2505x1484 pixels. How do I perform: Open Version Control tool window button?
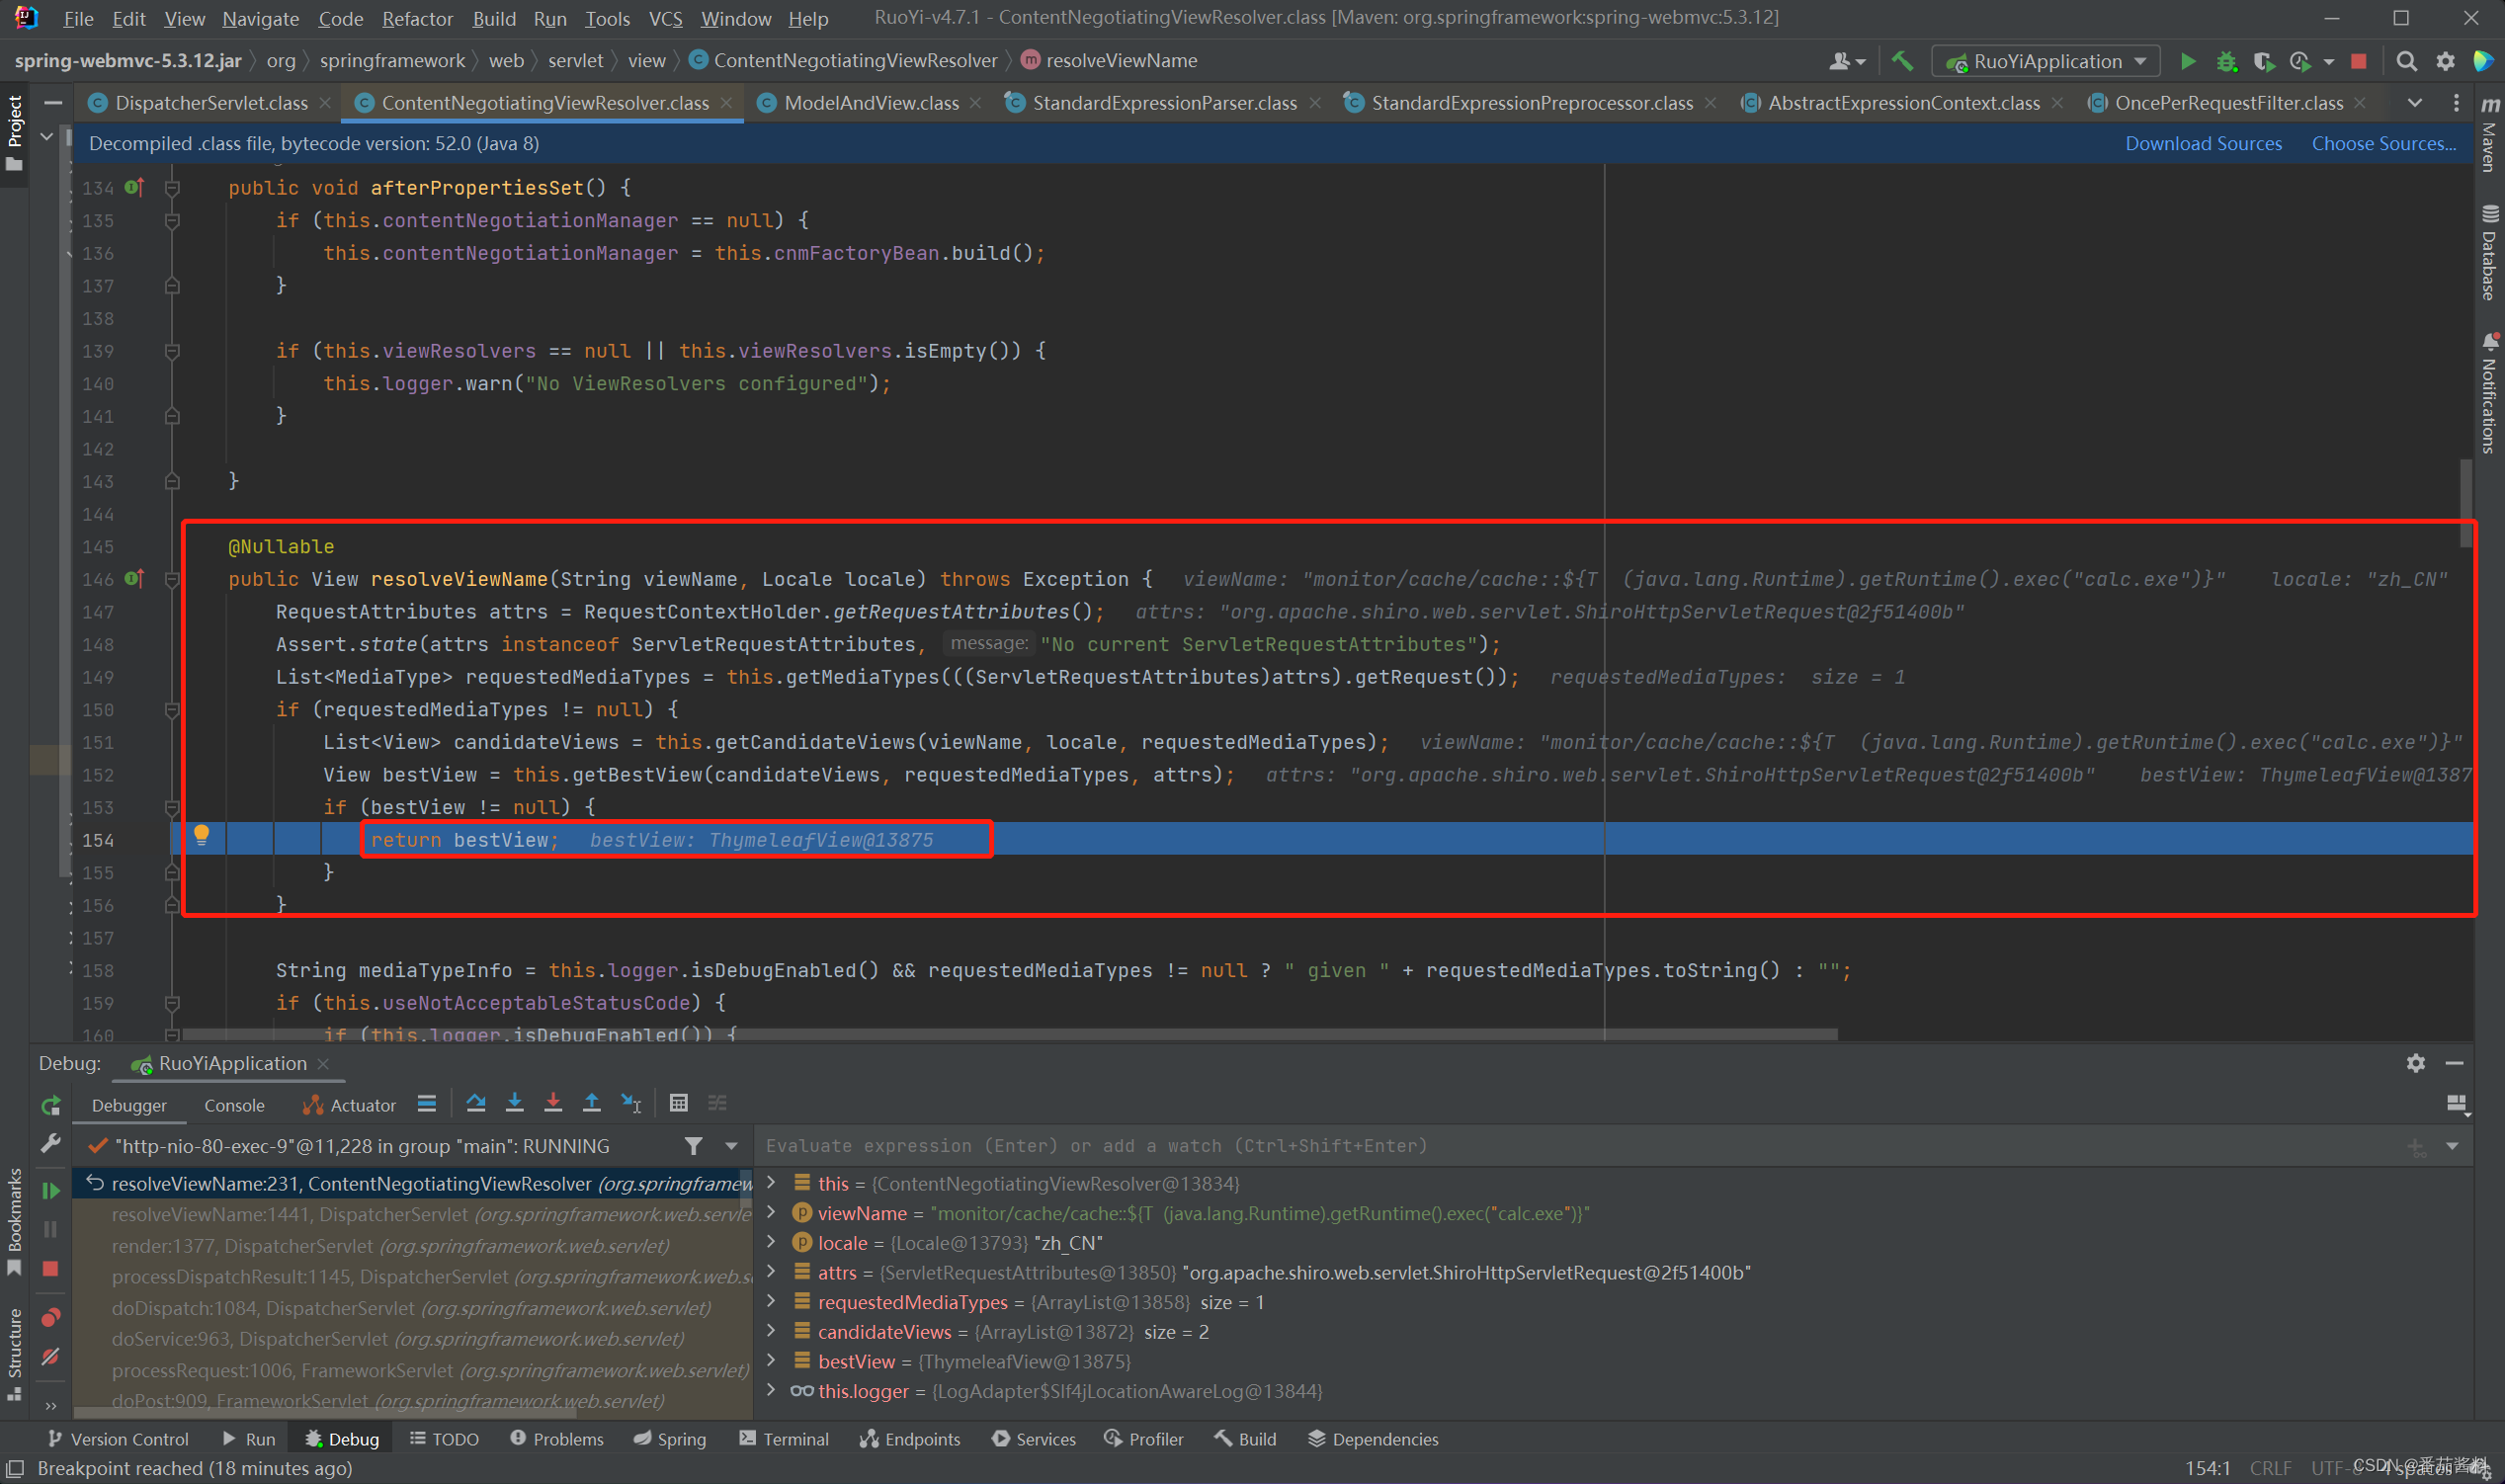[118, 1439]
